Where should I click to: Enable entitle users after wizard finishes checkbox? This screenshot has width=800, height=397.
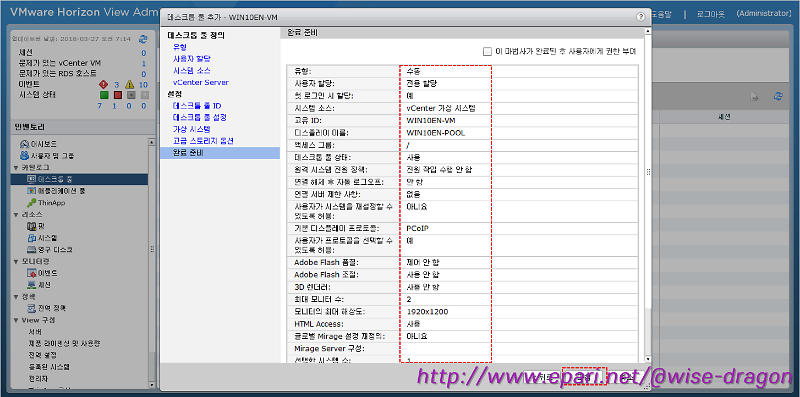(x=487, y=52)
